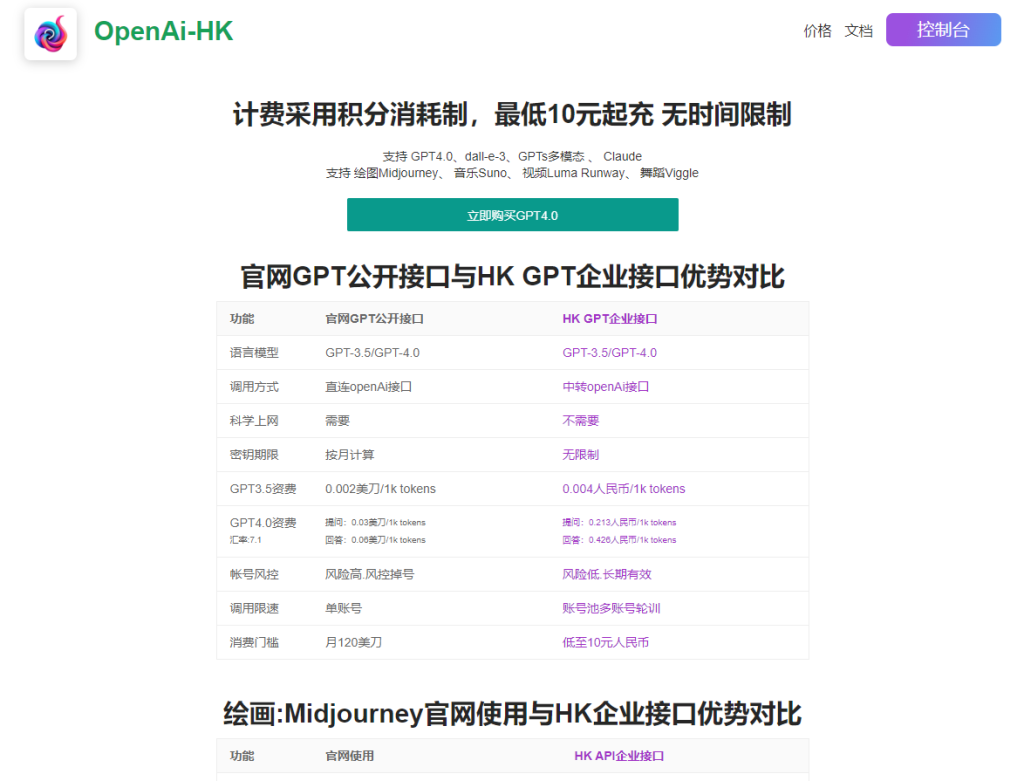
Task: Click the 风险高.风控掉号 cell
Action: (x=370, y=574)
